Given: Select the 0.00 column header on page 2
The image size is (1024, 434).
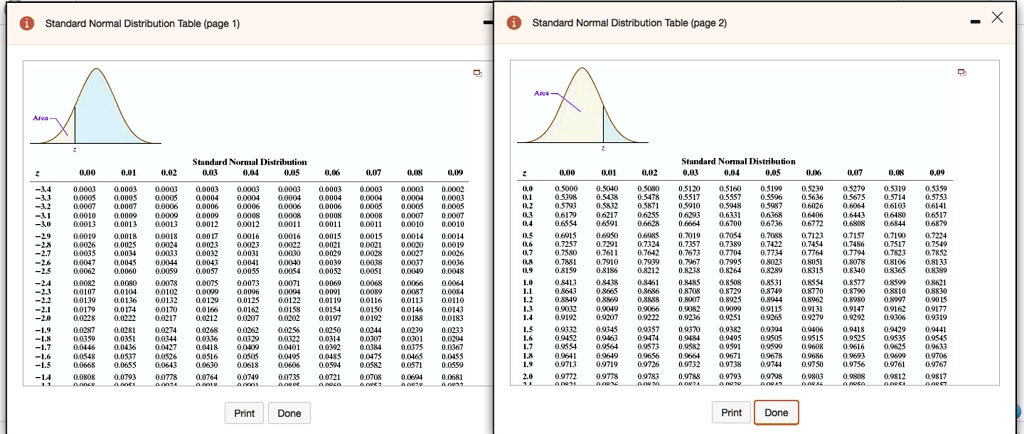Looking at the screenshot, I should (x=567, y=172).
